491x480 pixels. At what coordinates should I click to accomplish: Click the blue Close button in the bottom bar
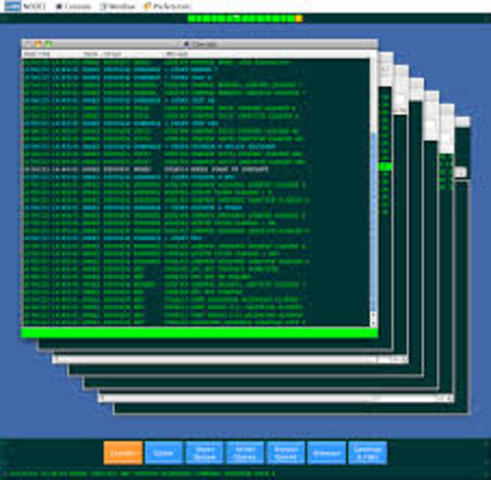(x=164, y=453)
